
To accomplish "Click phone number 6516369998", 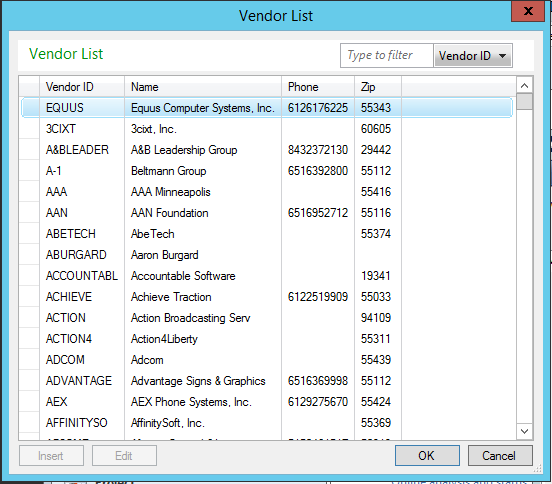I will pos(318,381).
